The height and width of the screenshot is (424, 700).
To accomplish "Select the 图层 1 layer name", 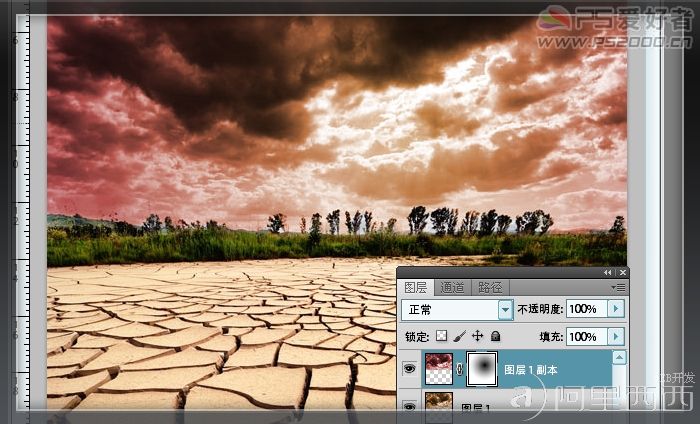I will [476, 408].
